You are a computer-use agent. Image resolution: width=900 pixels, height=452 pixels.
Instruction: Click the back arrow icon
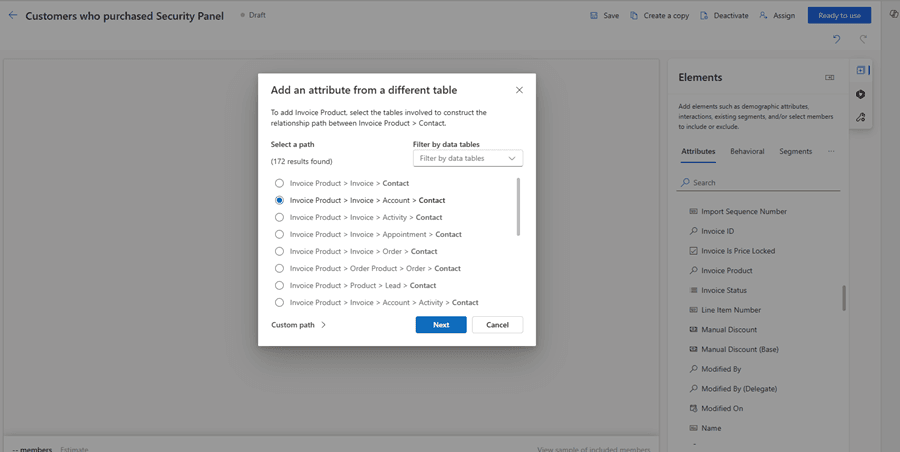tap(13, 16)
